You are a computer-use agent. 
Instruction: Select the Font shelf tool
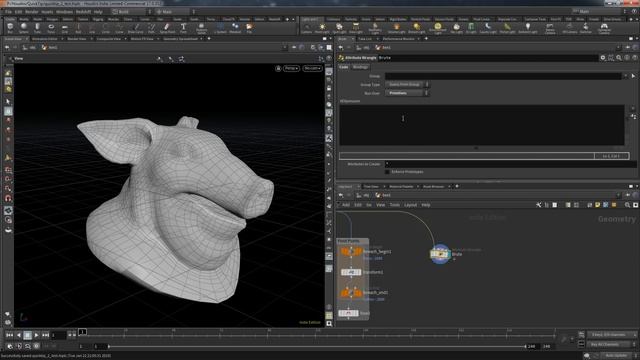tap(183, 28)
